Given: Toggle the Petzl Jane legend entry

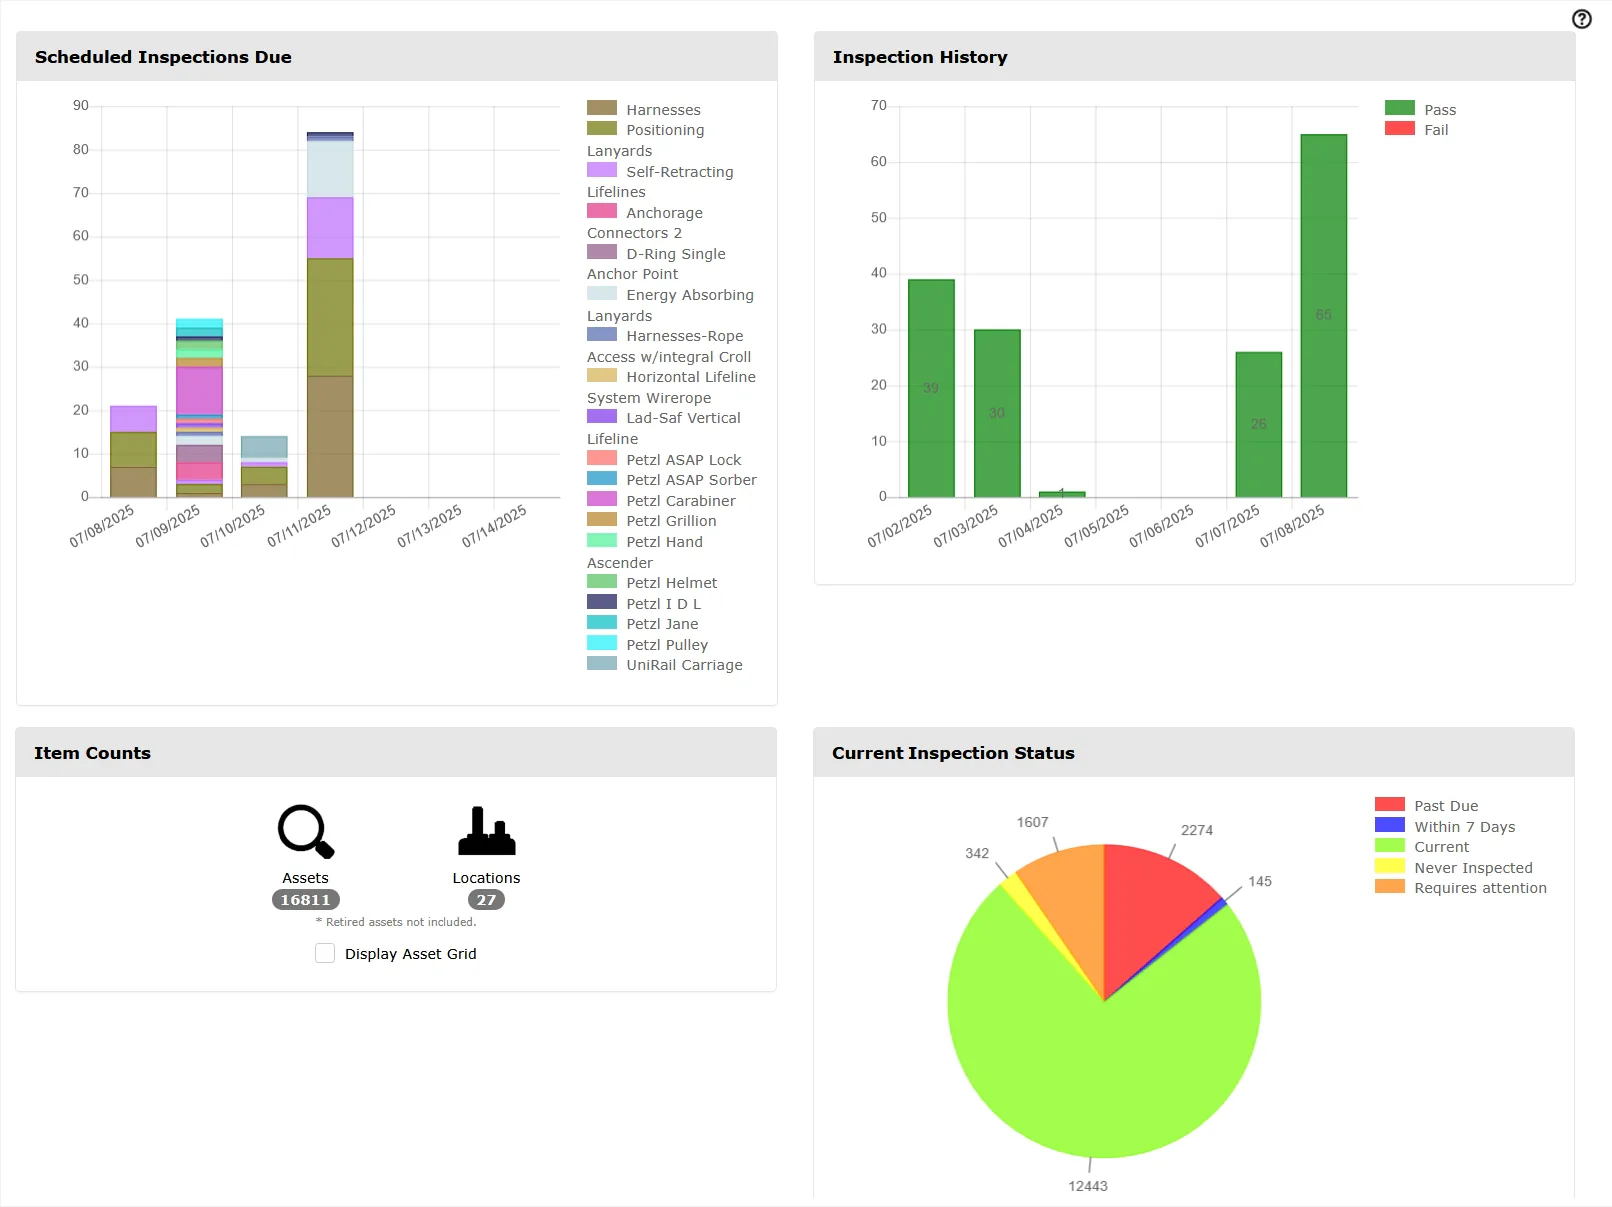Looking at the screenshot, I should click(643, 623).
